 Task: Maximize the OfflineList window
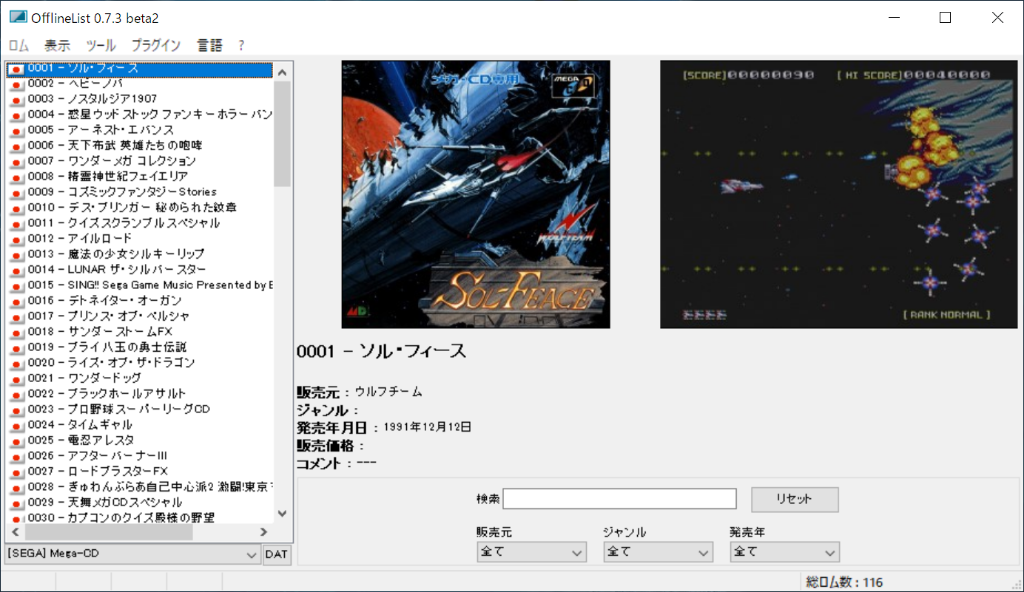coord(945,18)
